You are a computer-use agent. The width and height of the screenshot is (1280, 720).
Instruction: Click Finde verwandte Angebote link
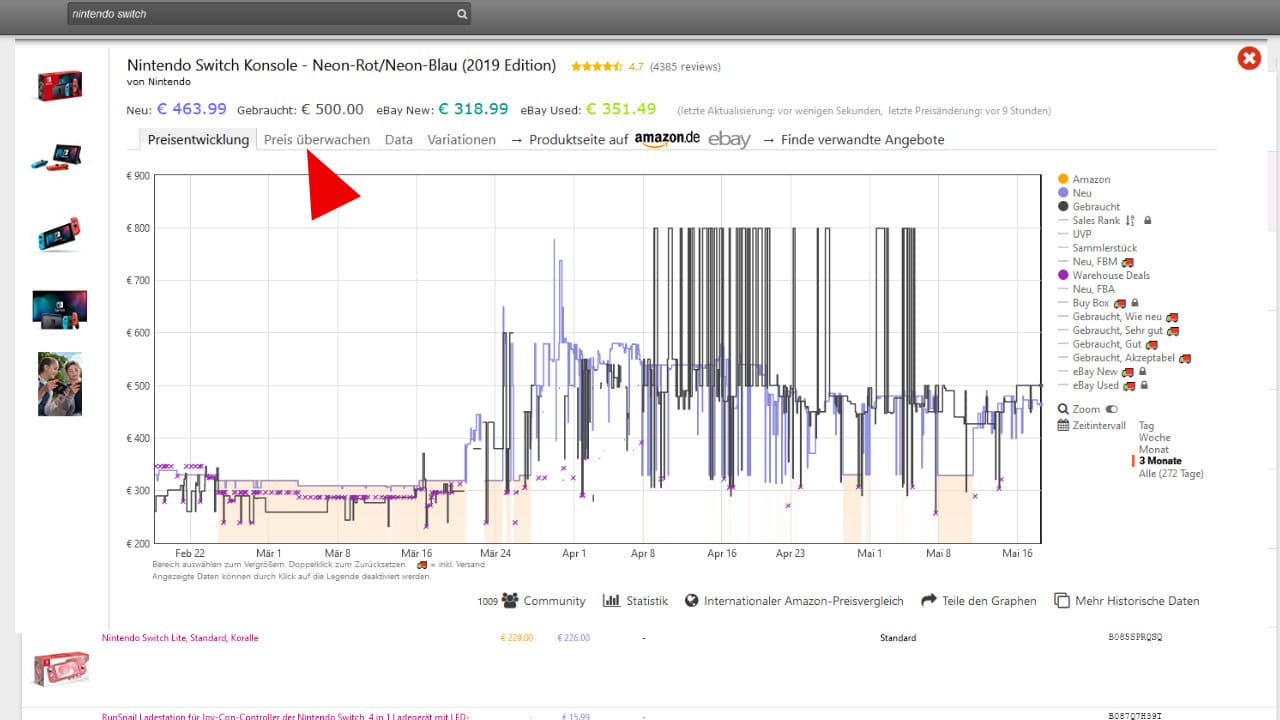(862, 140)
